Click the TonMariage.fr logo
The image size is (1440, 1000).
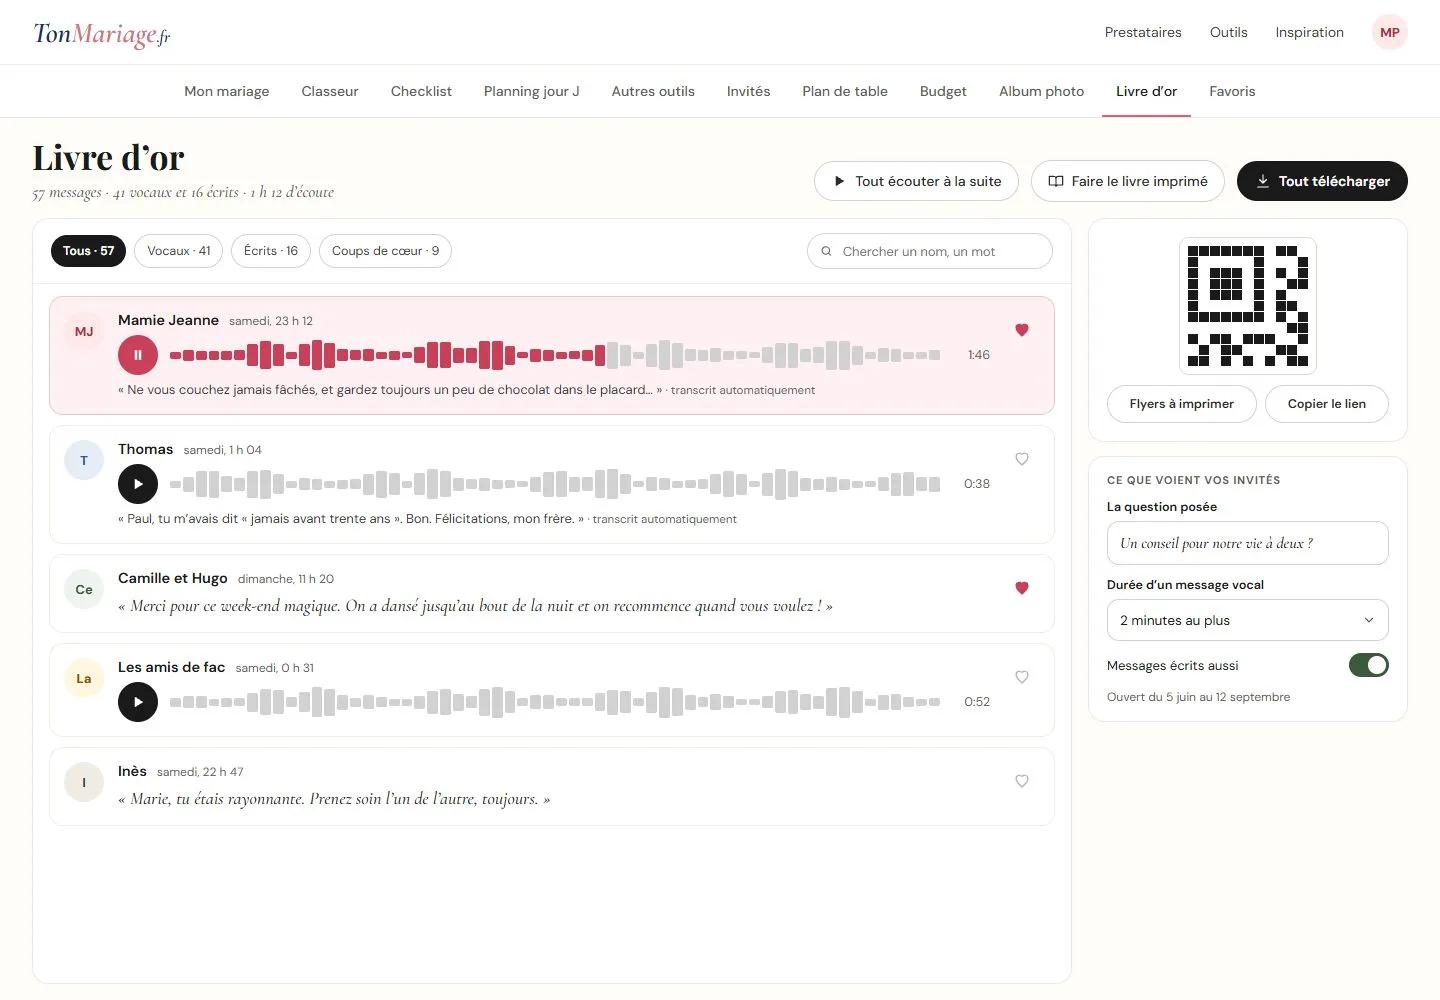click(102, 34)
